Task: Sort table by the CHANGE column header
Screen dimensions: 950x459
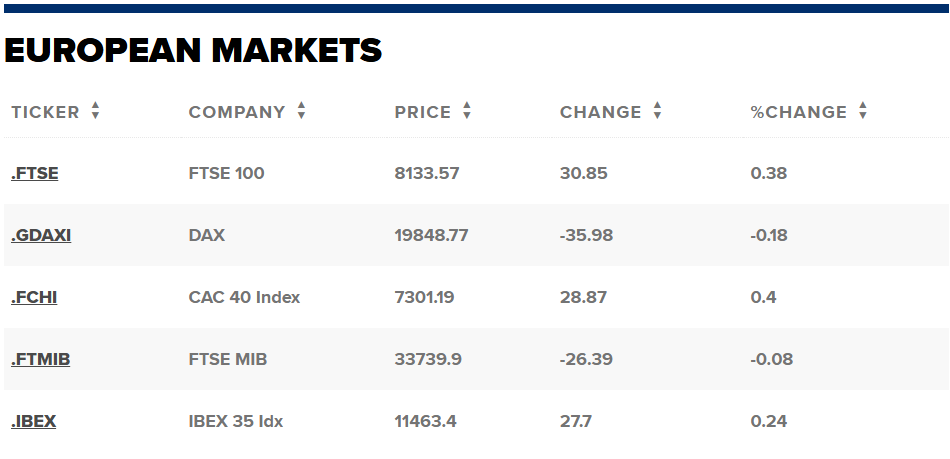Action: (600, 112)
